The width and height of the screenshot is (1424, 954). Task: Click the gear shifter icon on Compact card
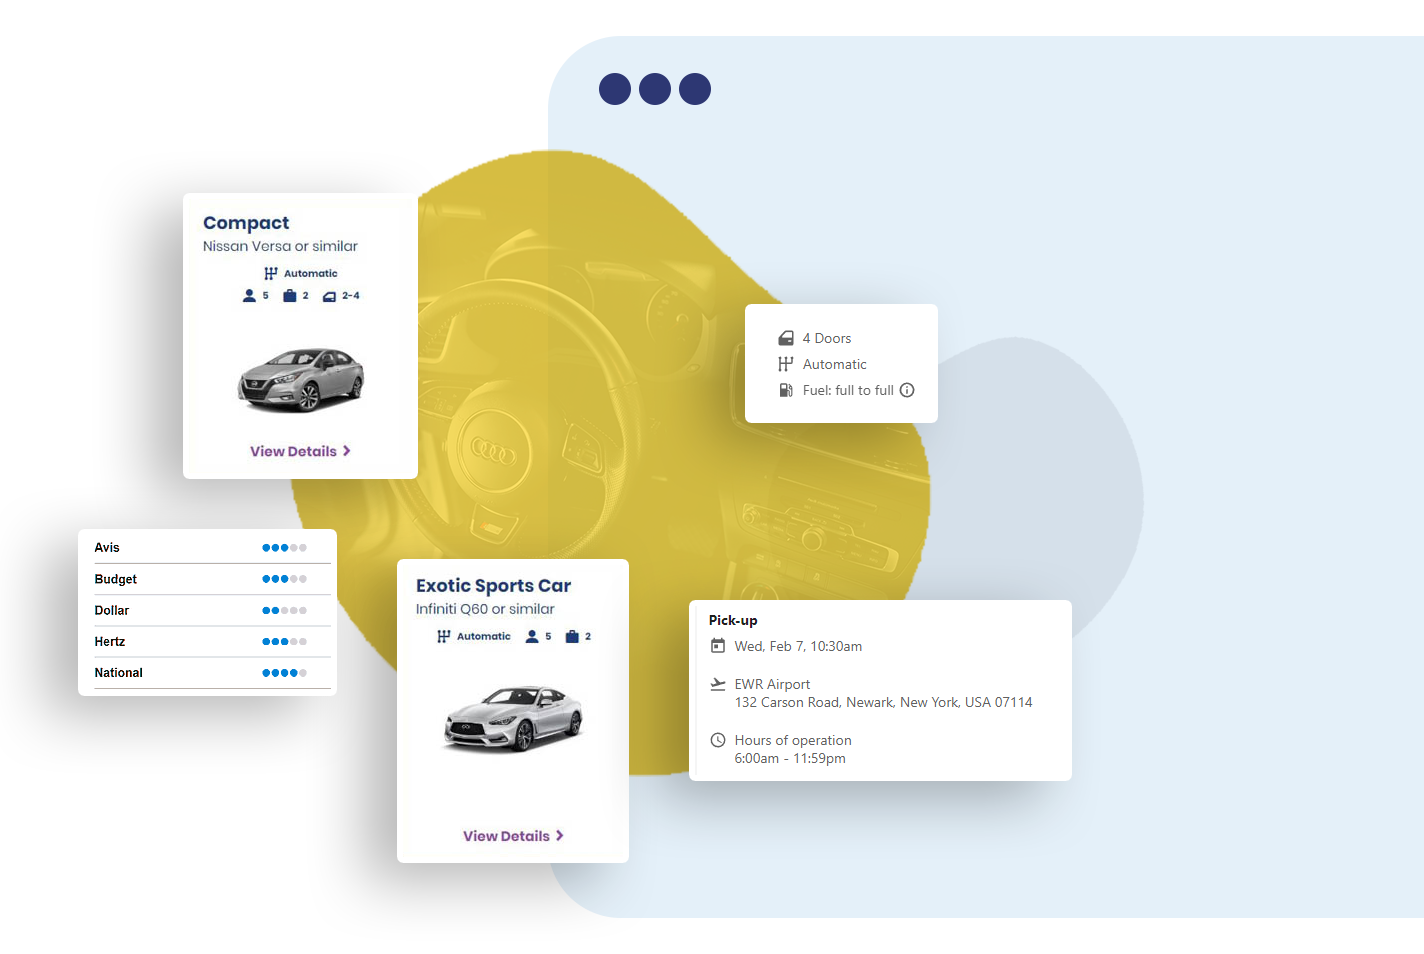[269, 272]
